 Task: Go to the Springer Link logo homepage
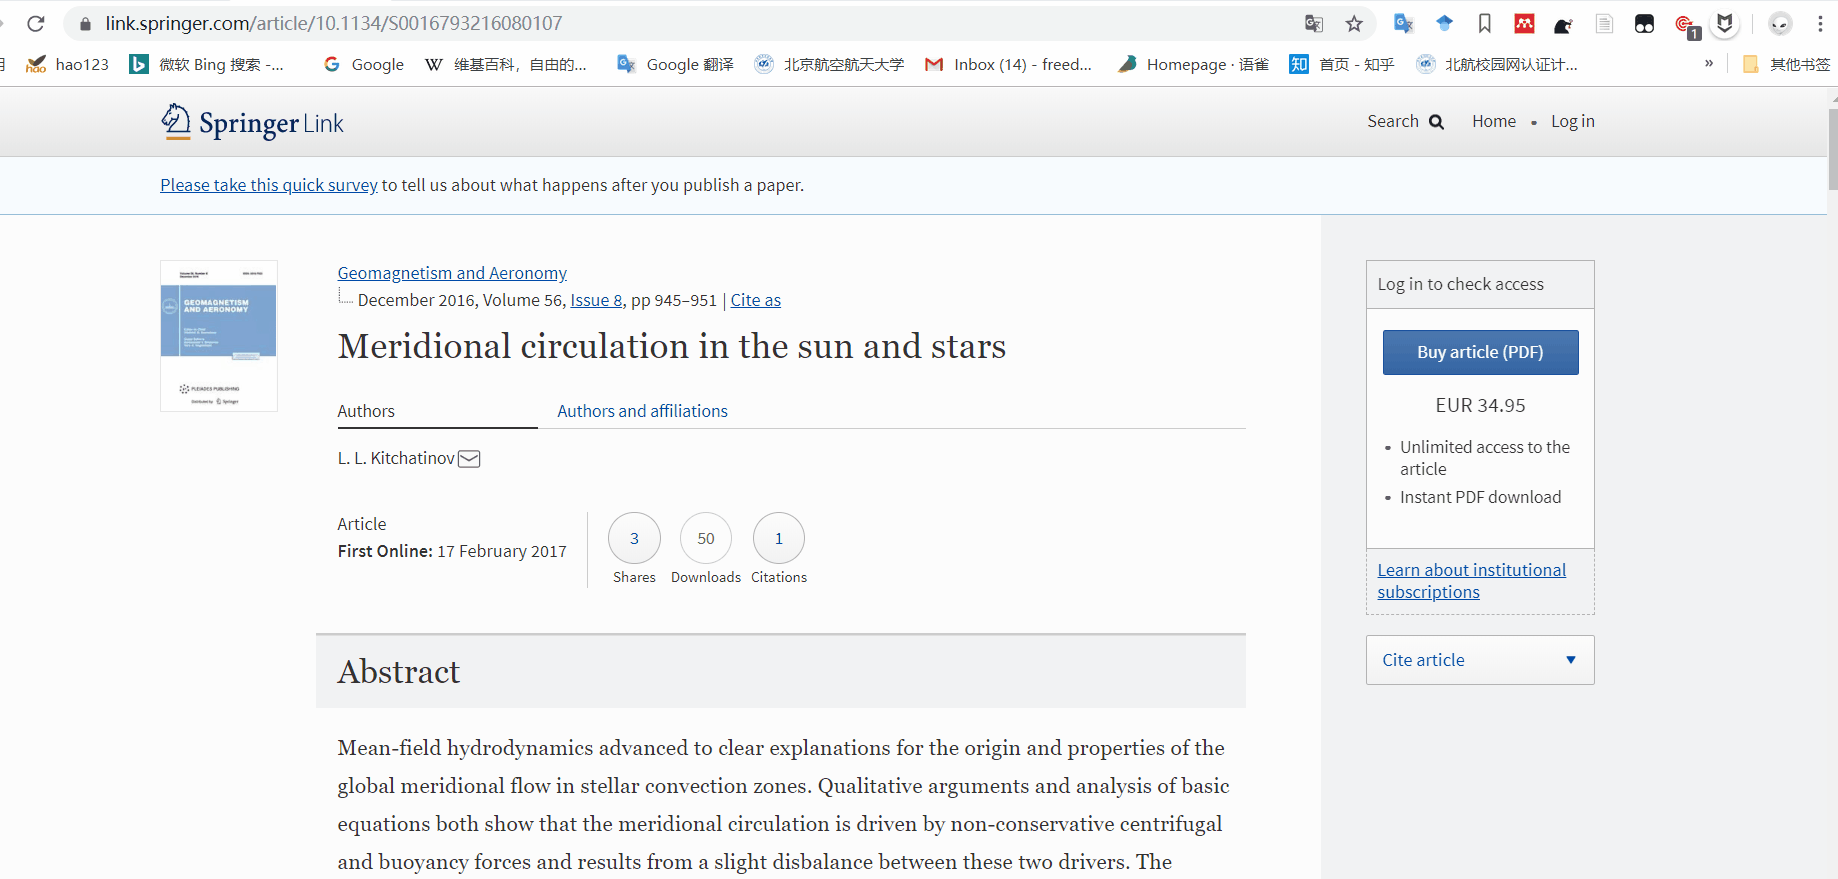(252, 122)
